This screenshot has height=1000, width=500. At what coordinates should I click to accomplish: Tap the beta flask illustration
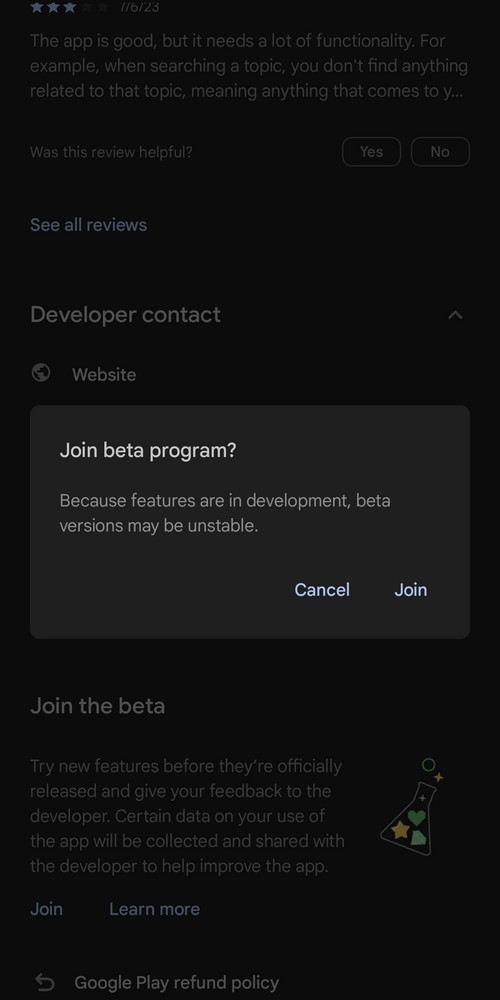tap(413, 807)
